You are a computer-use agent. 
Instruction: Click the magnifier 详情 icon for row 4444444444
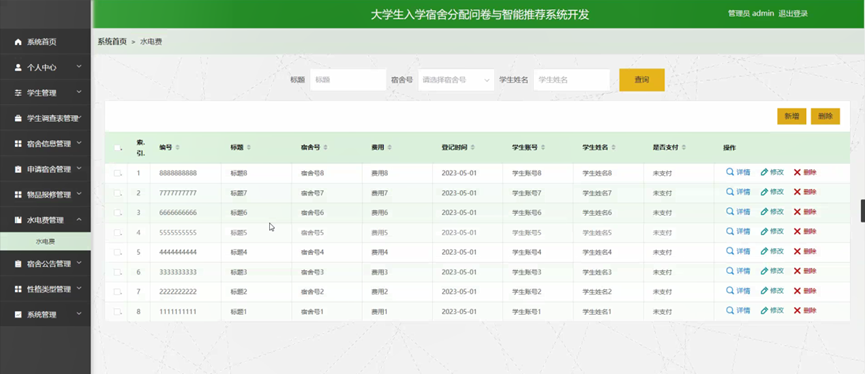[729, 251]
